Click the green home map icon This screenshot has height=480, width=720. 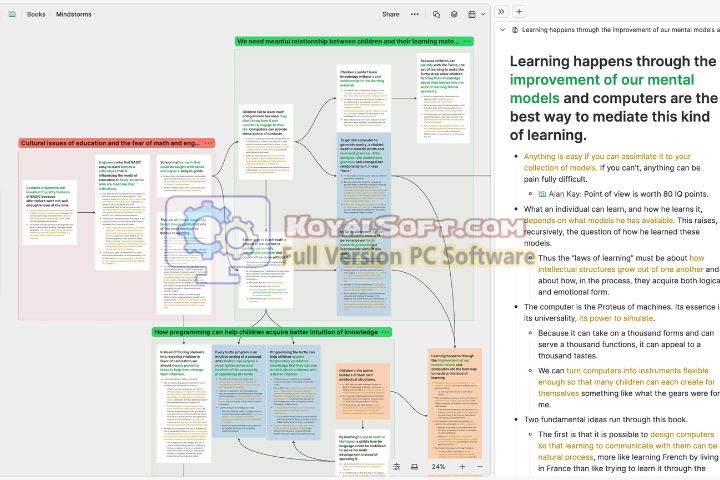pos(12,14)
